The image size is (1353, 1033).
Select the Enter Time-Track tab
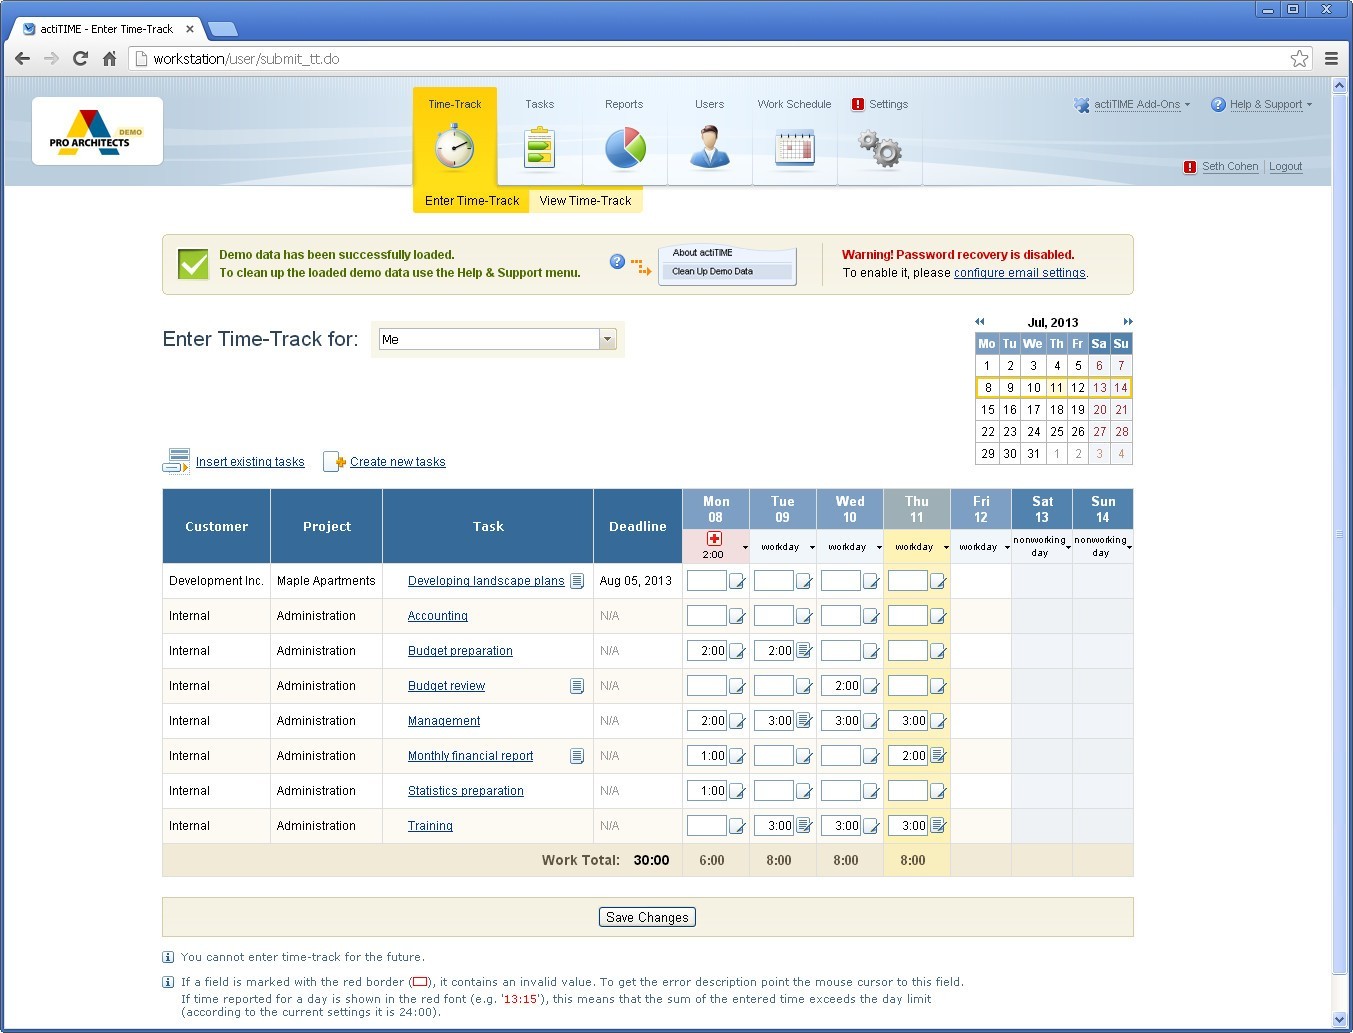point(472,201)
